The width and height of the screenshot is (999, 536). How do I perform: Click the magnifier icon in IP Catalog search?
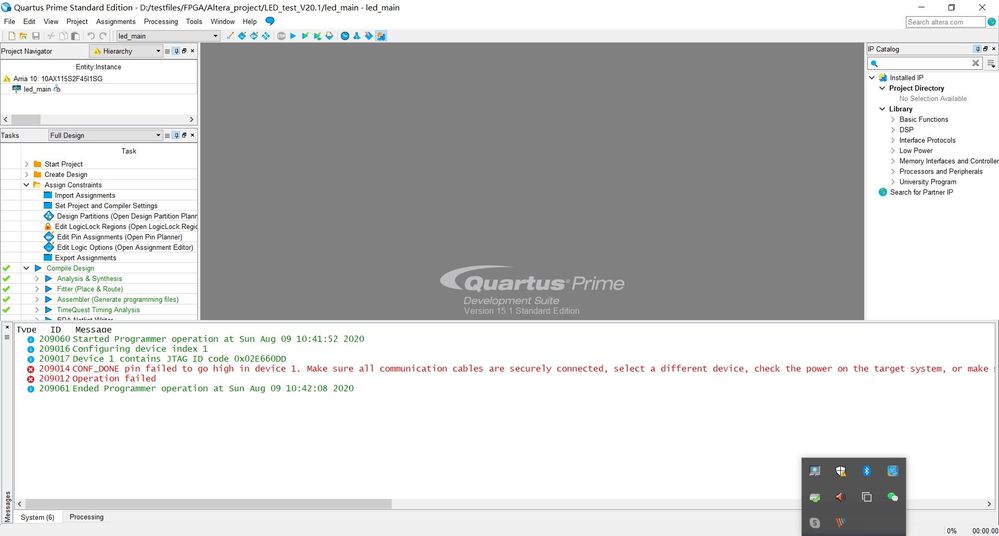coord(875,63)
